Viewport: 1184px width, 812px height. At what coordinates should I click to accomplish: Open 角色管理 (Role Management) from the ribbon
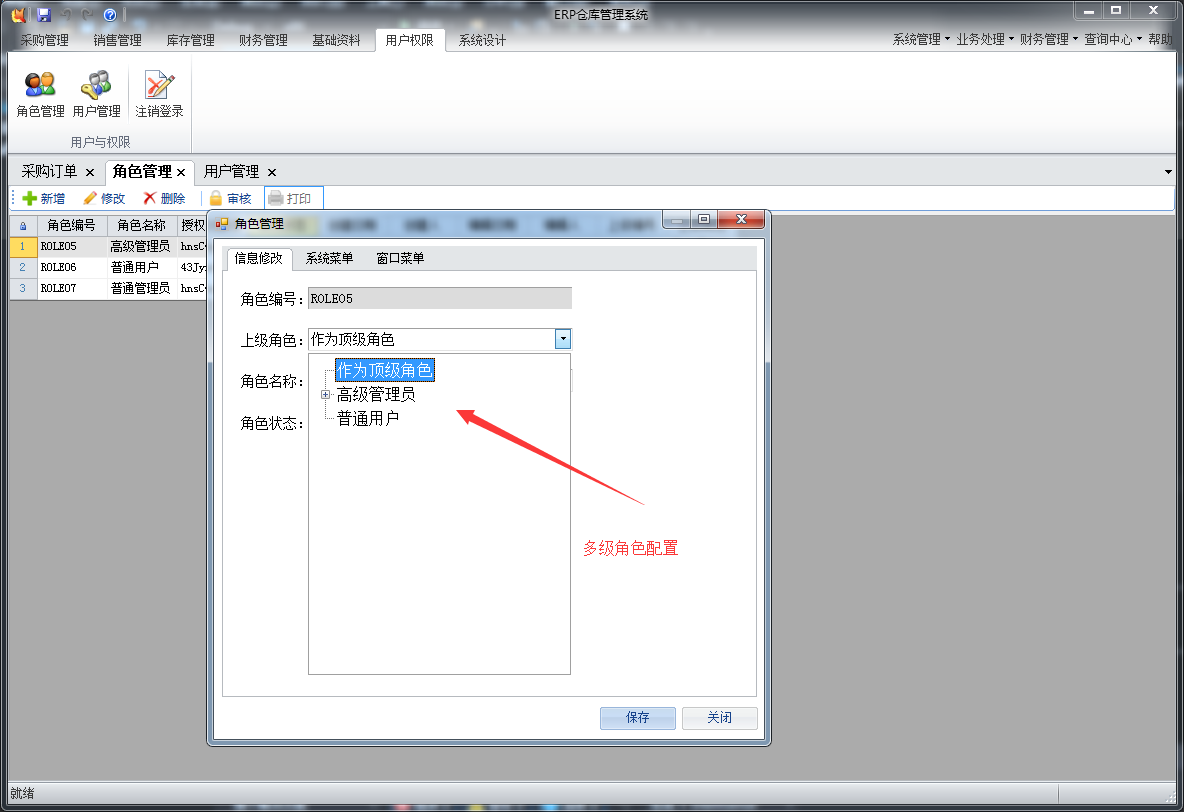pos(39,93)
